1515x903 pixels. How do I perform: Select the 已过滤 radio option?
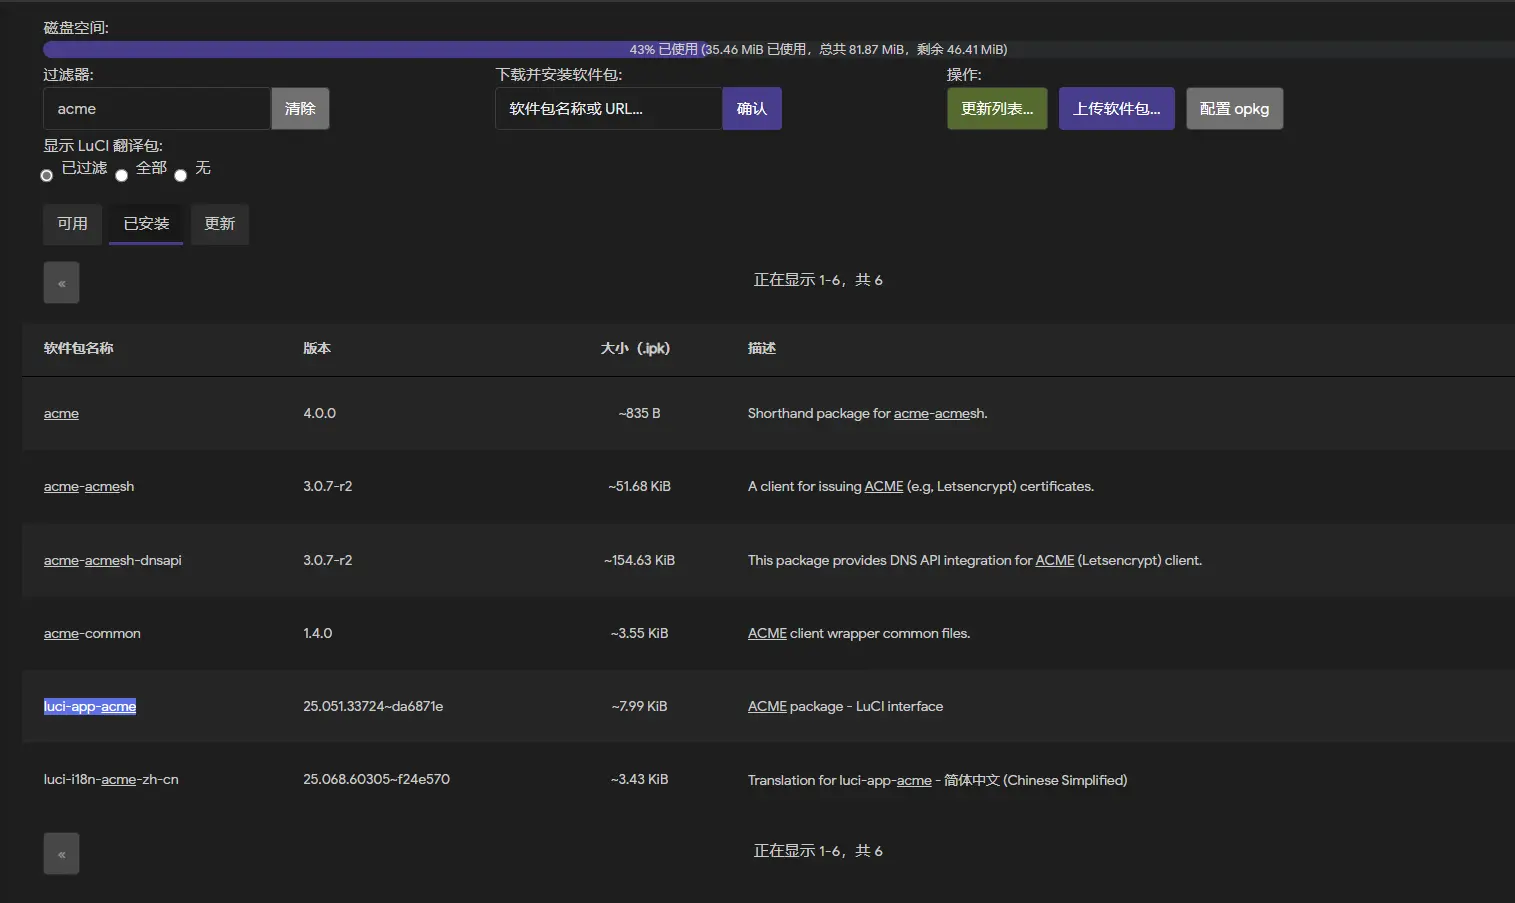click(47, 176)
